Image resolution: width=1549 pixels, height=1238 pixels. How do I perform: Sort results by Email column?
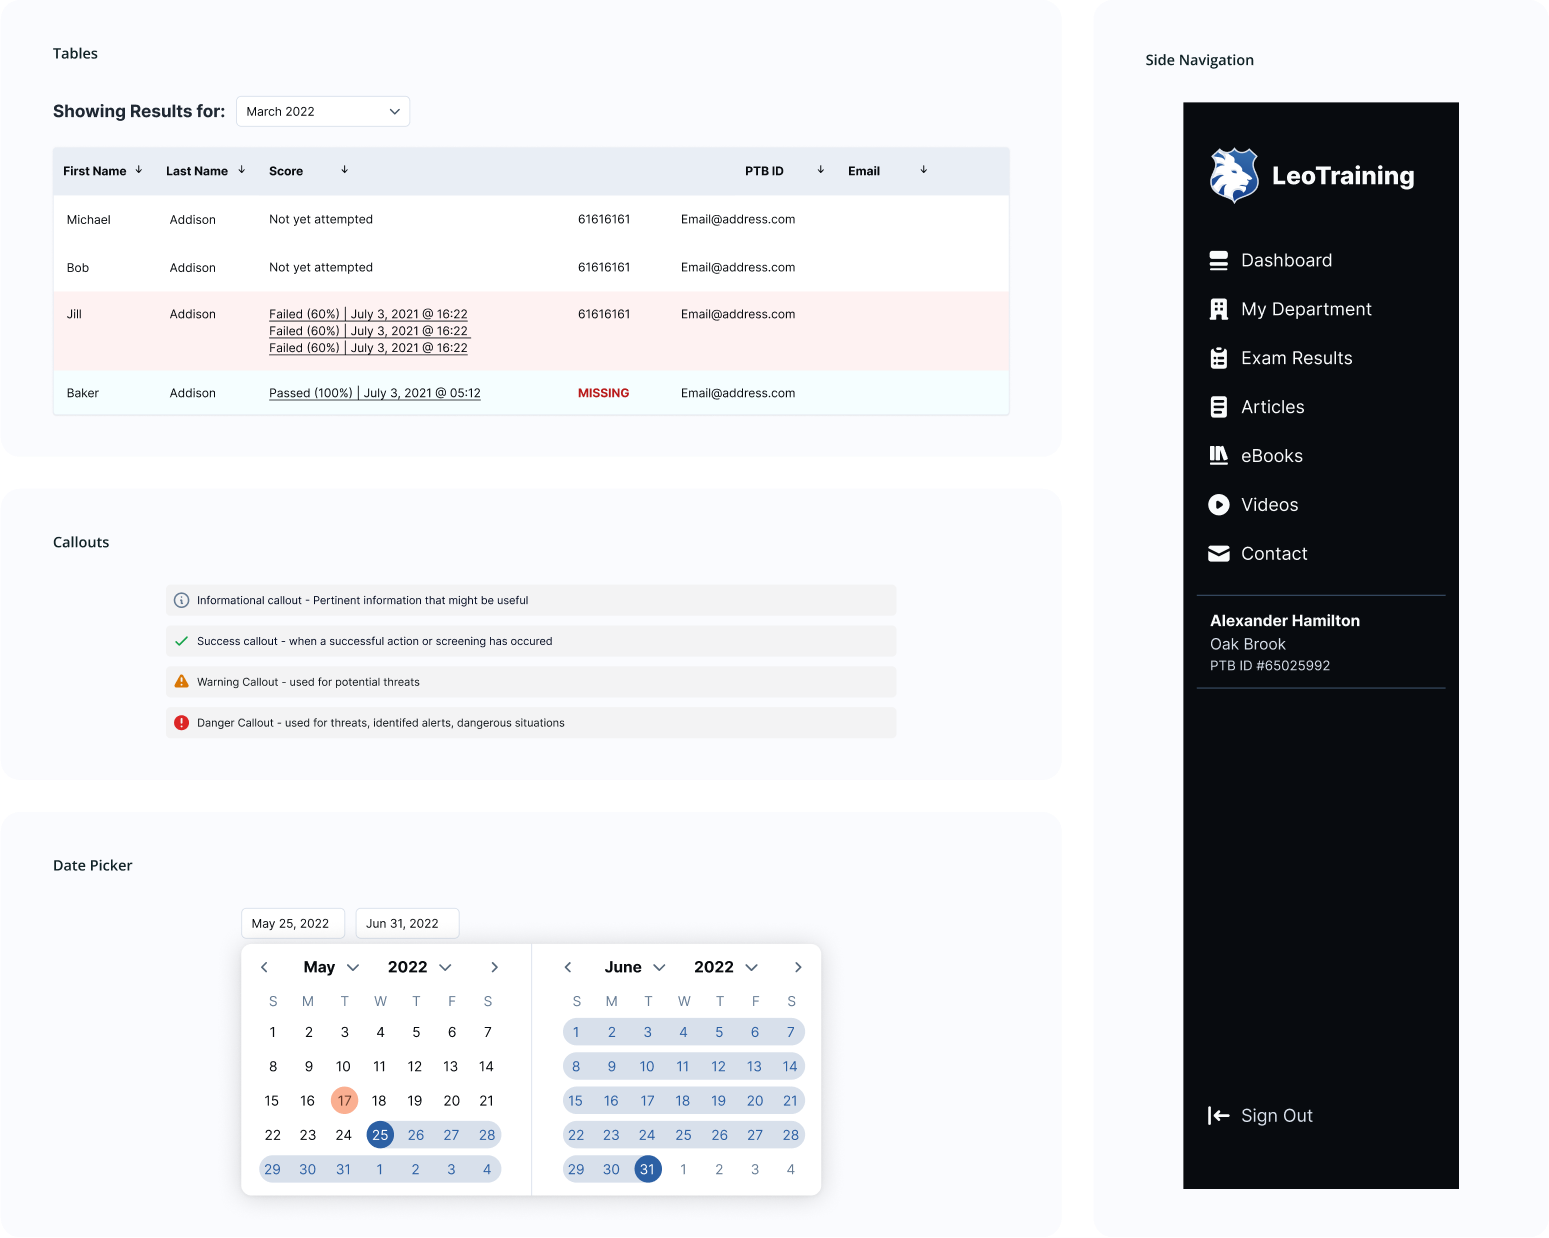click(922, 170)
